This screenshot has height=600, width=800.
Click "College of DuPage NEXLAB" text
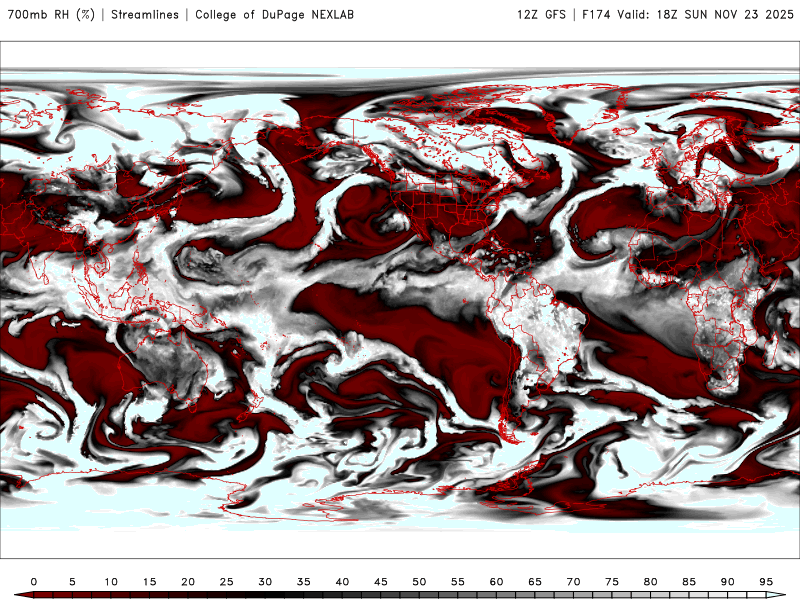pos(274,14)
